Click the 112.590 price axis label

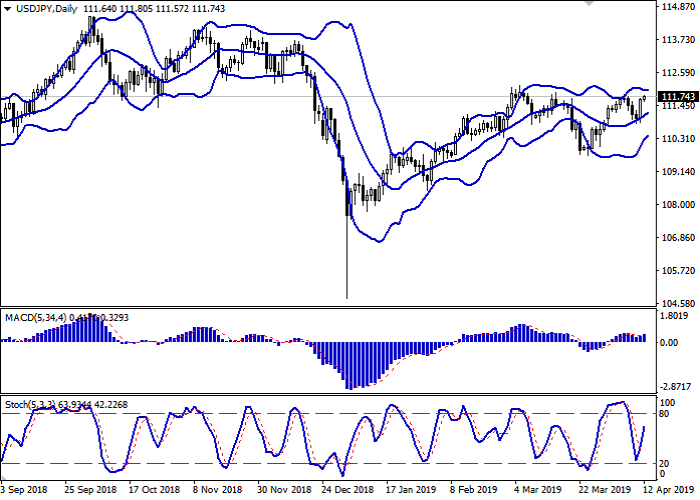pos(677,73)
